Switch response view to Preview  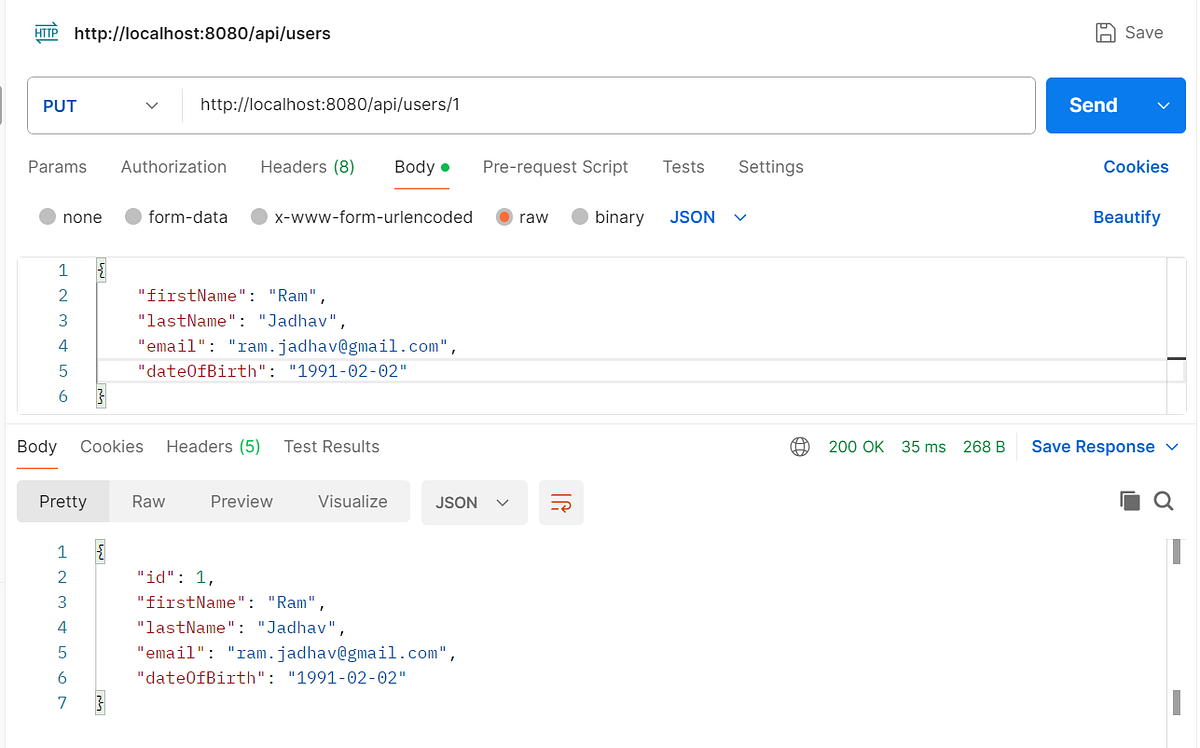coord(242,502)
